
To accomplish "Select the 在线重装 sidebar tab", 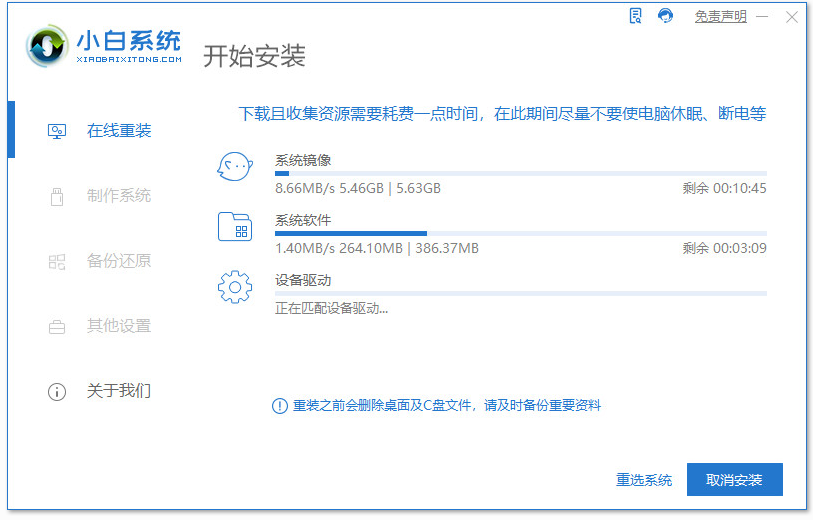I will tap(118, 131).
